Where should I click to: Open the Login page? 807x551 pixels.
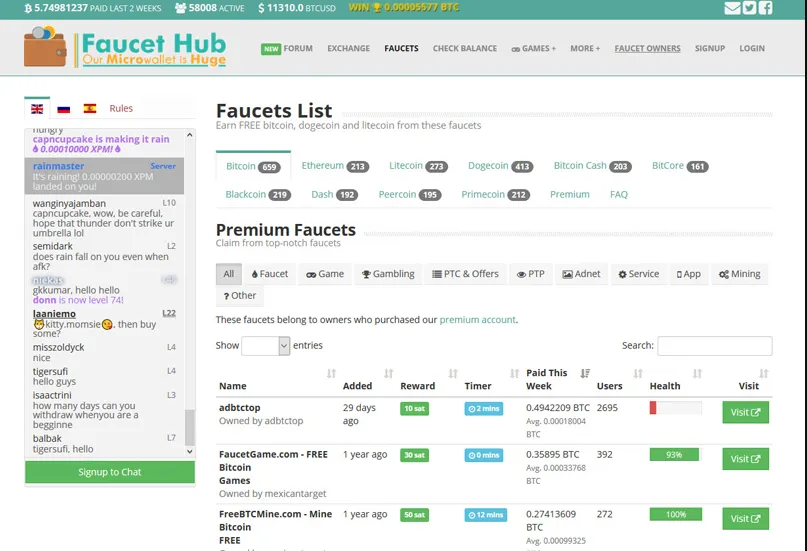pos(752,48)
